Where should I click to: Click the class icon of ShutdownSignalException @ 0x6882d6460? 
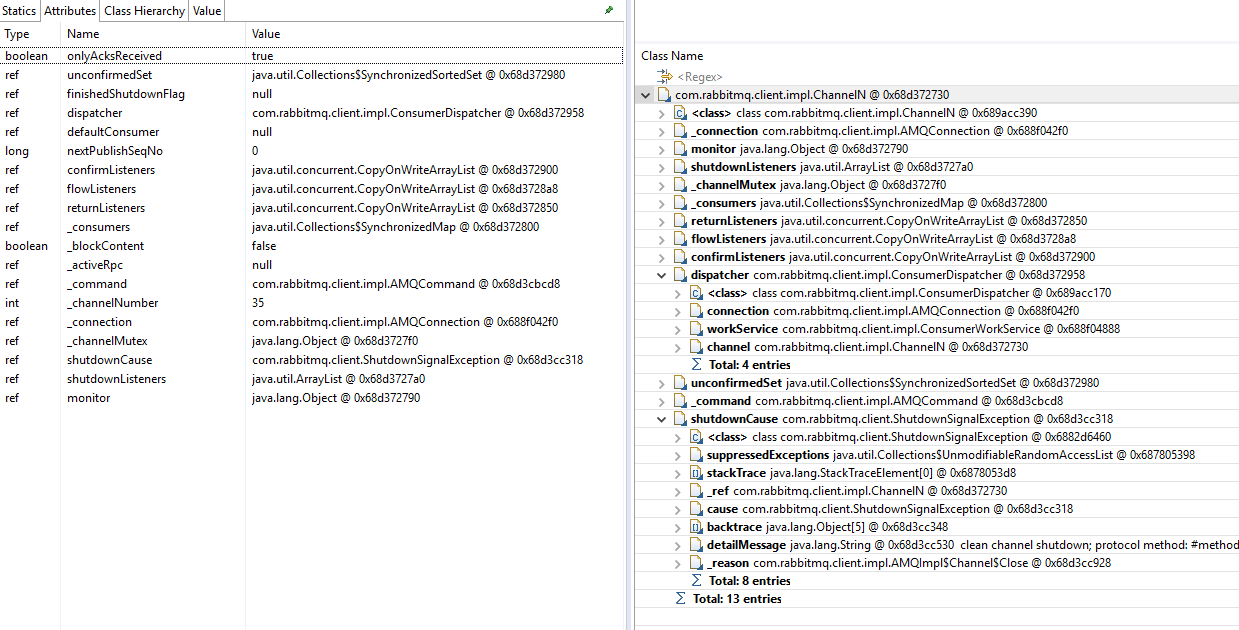point(697,437)
